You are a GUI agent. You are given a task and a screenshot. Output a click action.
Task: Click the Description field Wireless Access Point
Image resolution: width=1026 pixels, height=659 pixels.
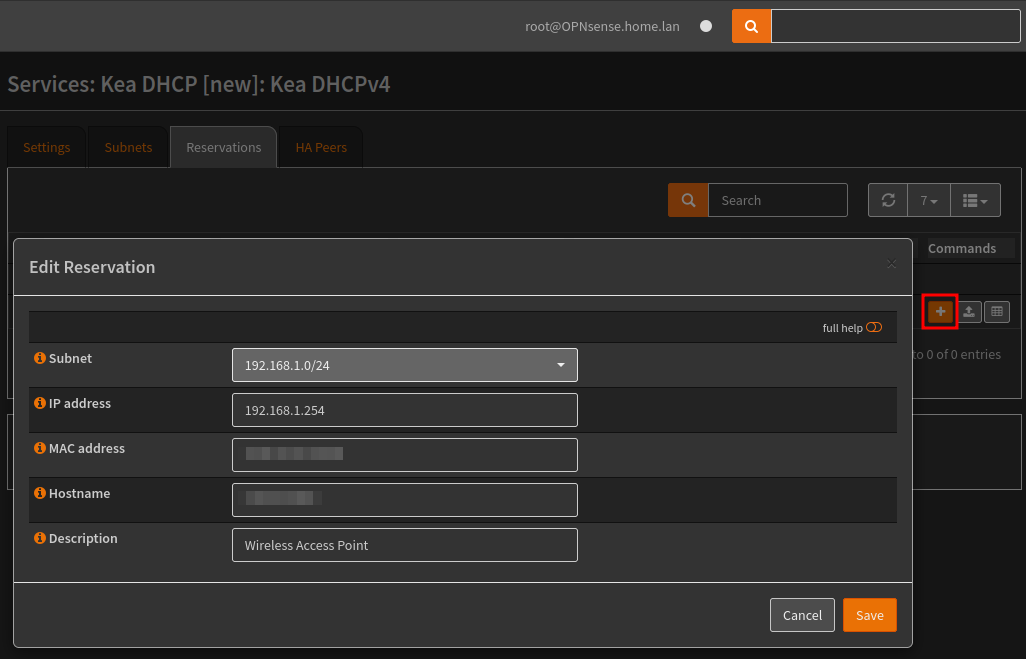tap(404, 545)
